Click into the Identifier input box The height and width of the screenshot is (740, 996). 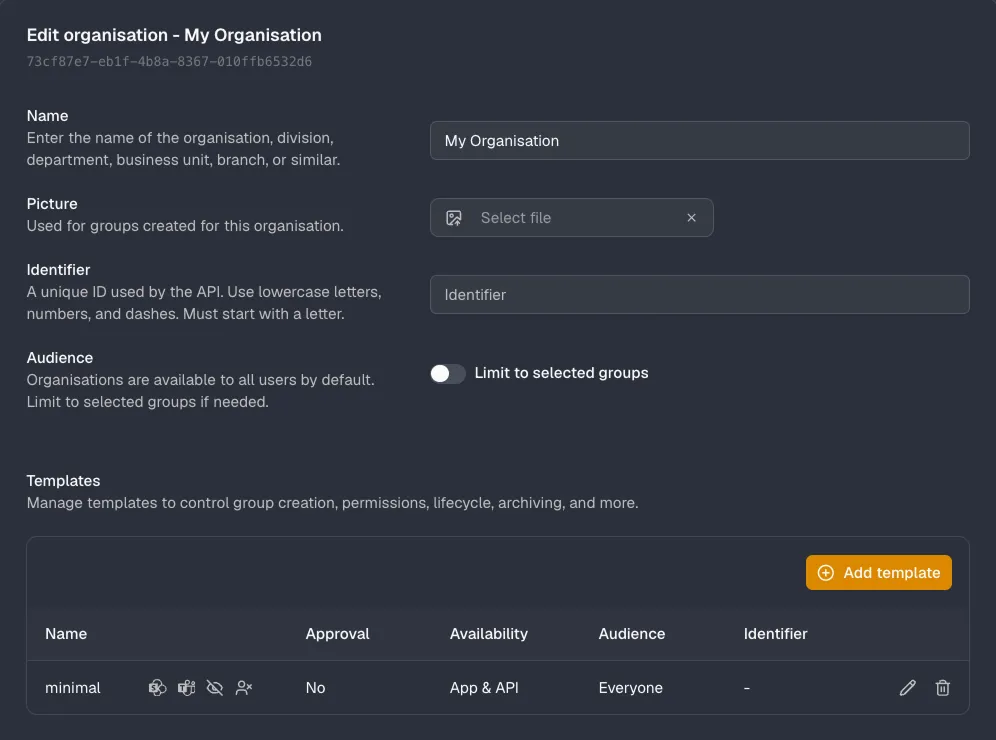pyautogui.click(x=699, y=295)
